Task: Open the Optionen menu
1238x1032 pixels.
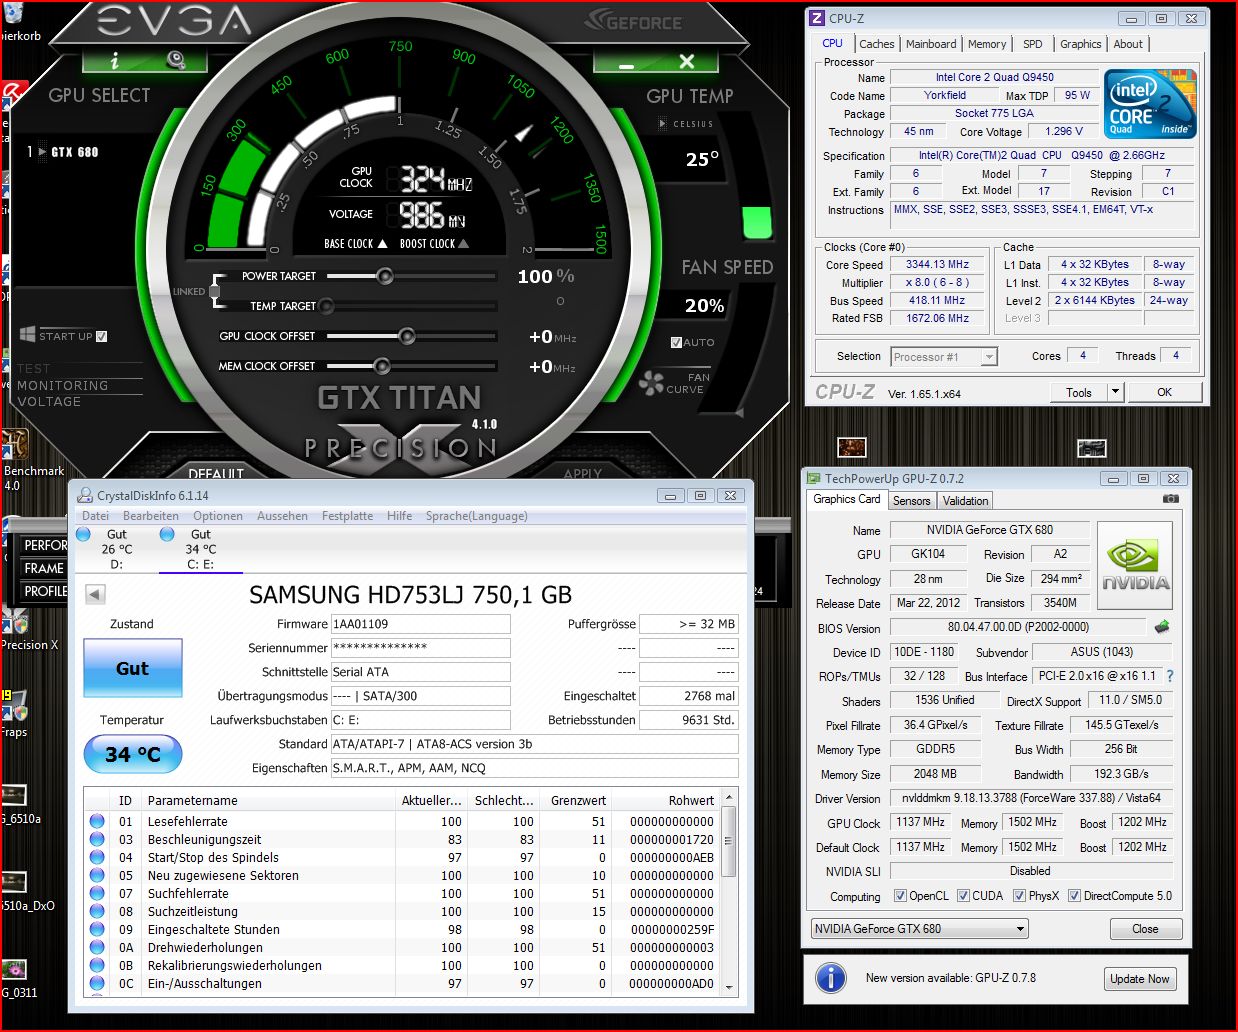Action: (x=218, y=516)
